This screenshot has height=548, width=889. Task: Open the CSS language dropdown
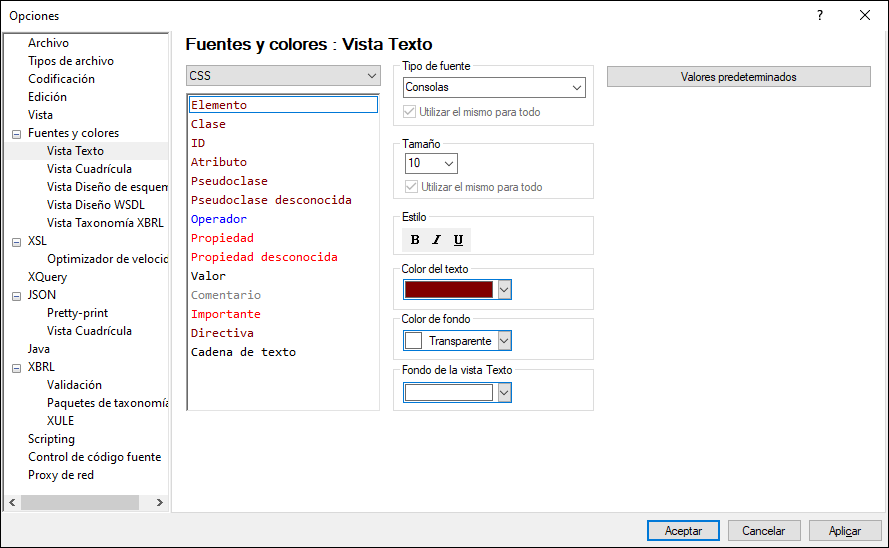(283, 76)
